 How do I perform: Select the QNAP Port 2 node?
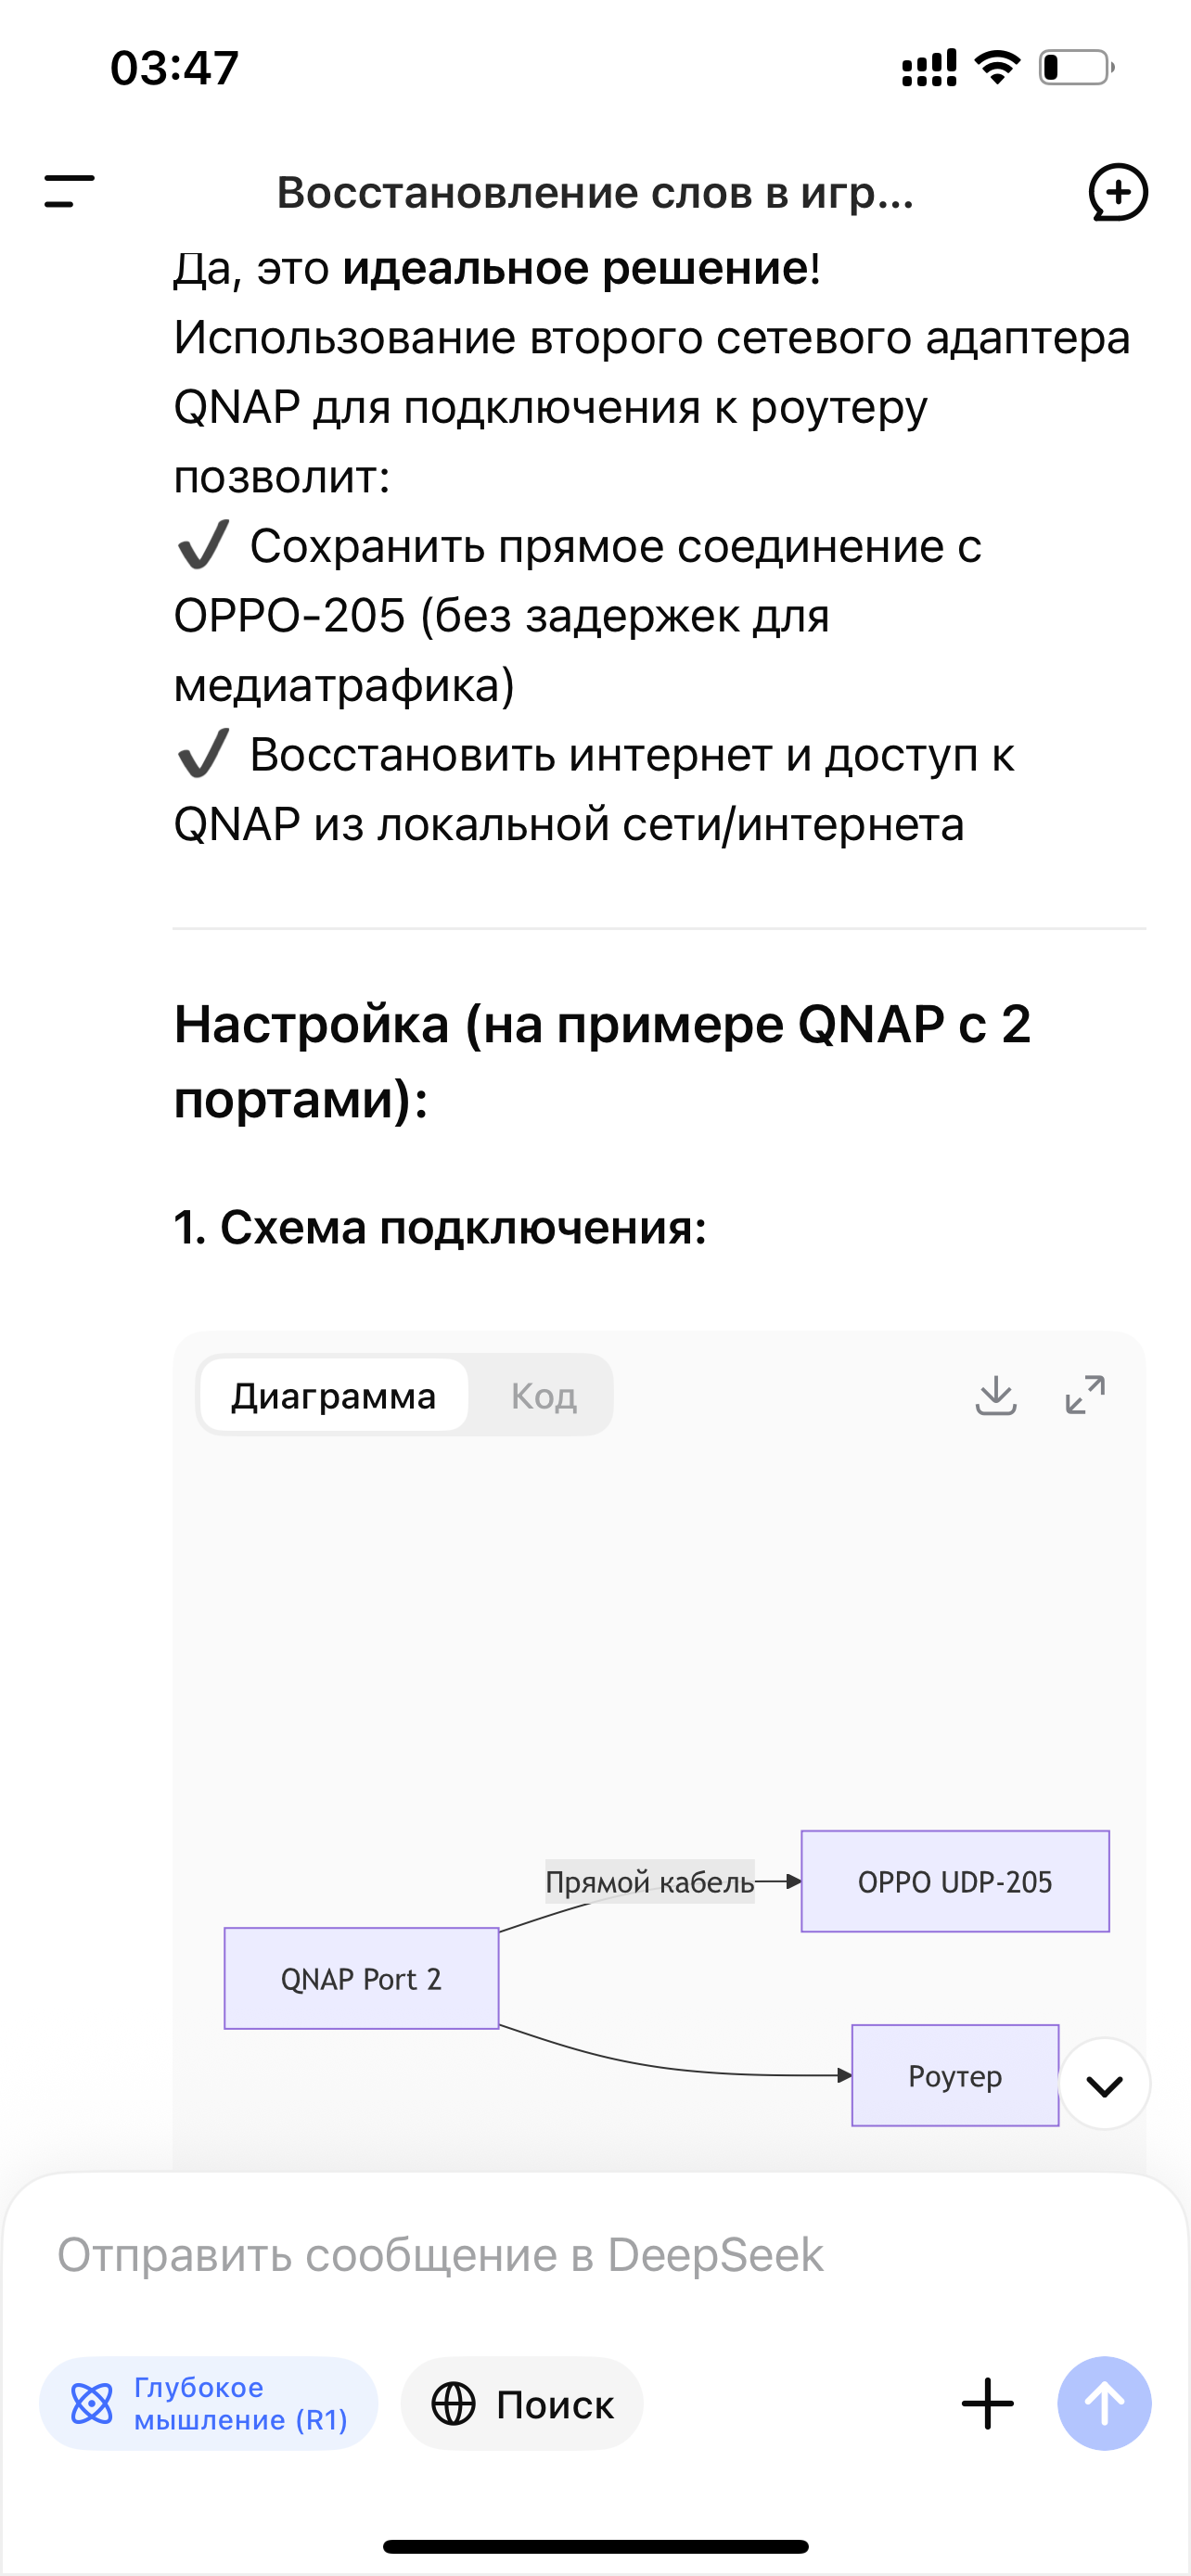tap(361, 1978)
